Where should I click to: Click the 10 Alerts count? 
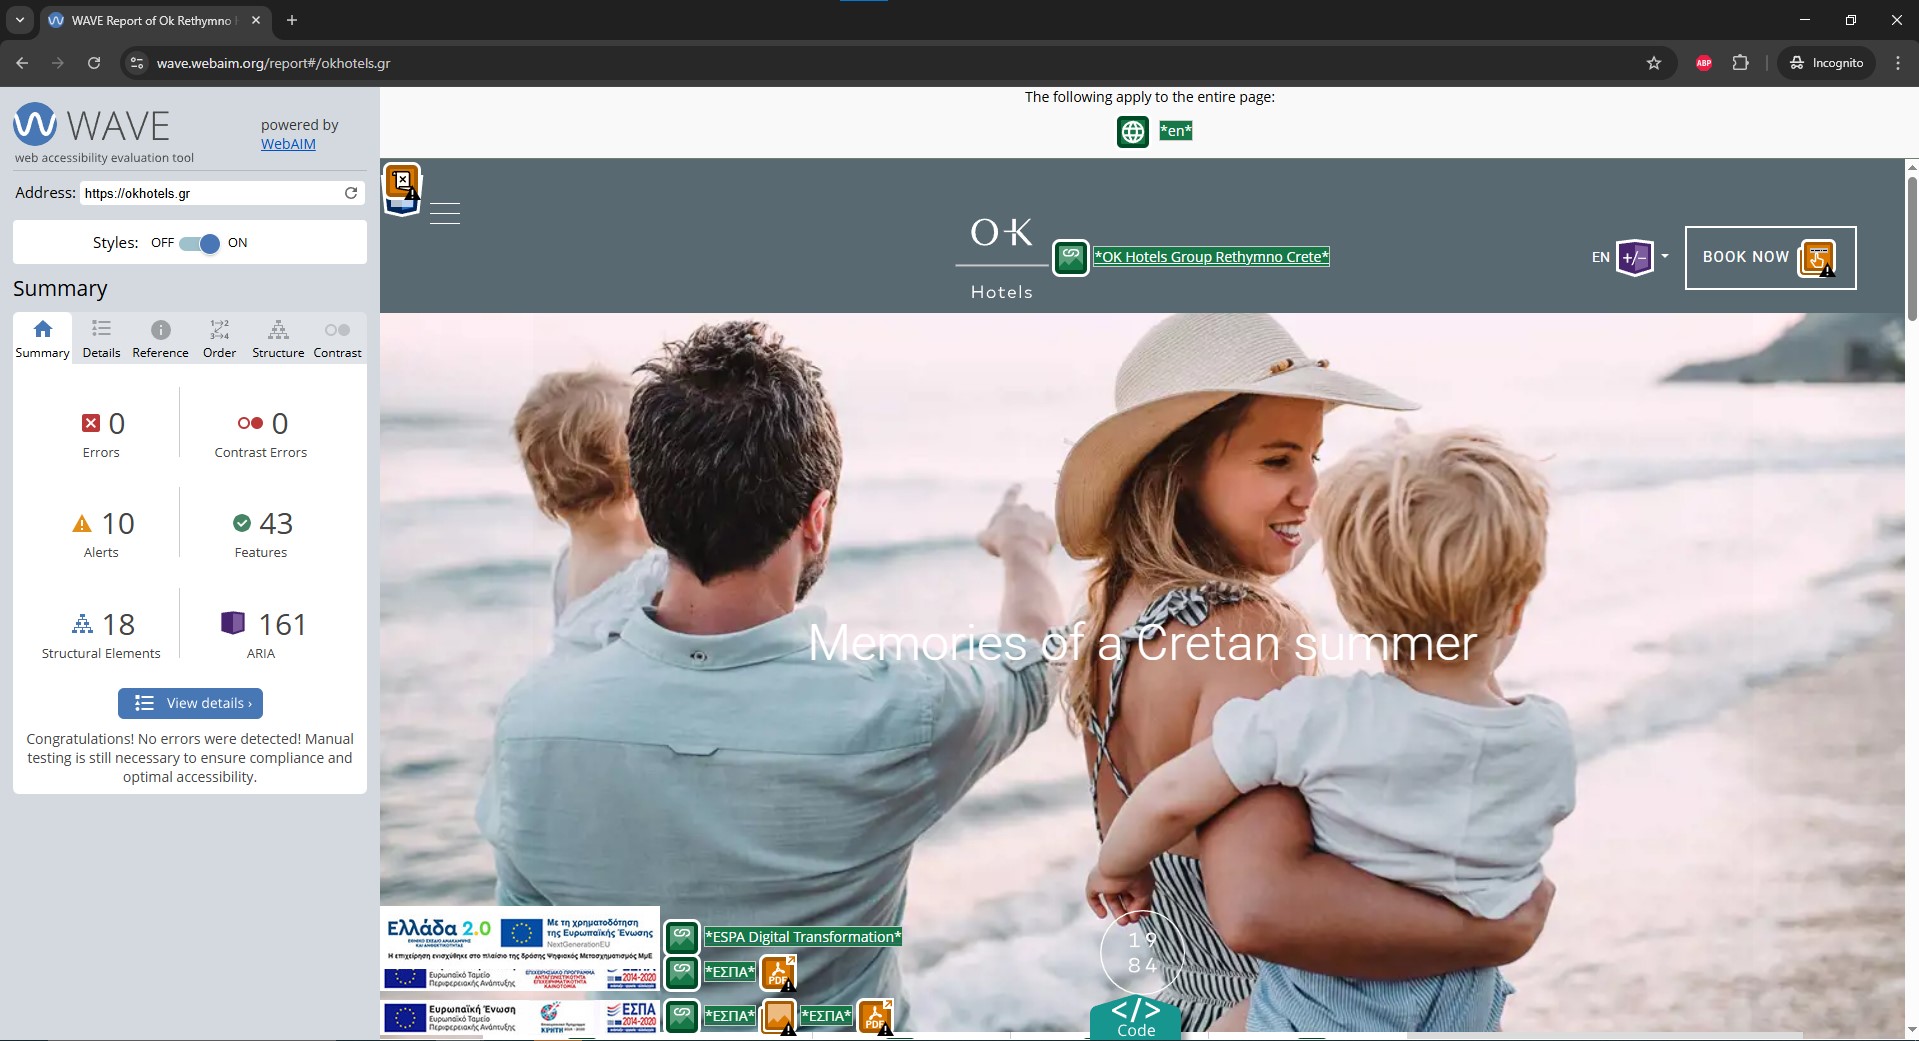coord(118,524)
